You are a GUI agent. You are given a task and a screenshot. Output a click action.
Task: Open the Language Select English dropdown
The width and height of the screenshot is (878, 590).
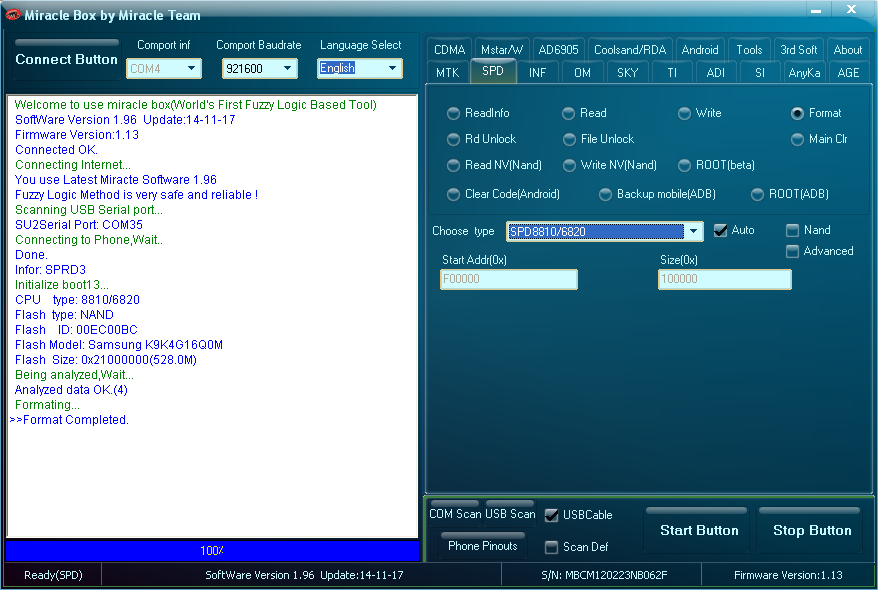pos(393,68)
